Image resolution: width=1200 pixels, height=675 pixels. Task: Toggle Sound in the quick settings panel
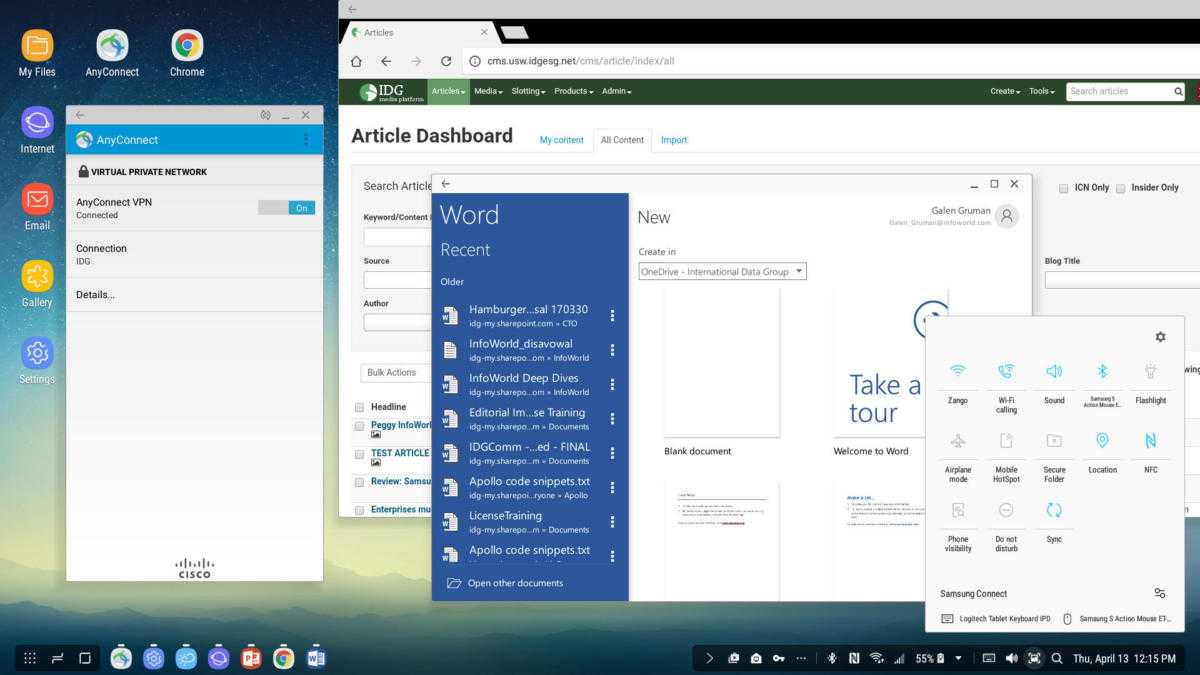point(1054,371)
